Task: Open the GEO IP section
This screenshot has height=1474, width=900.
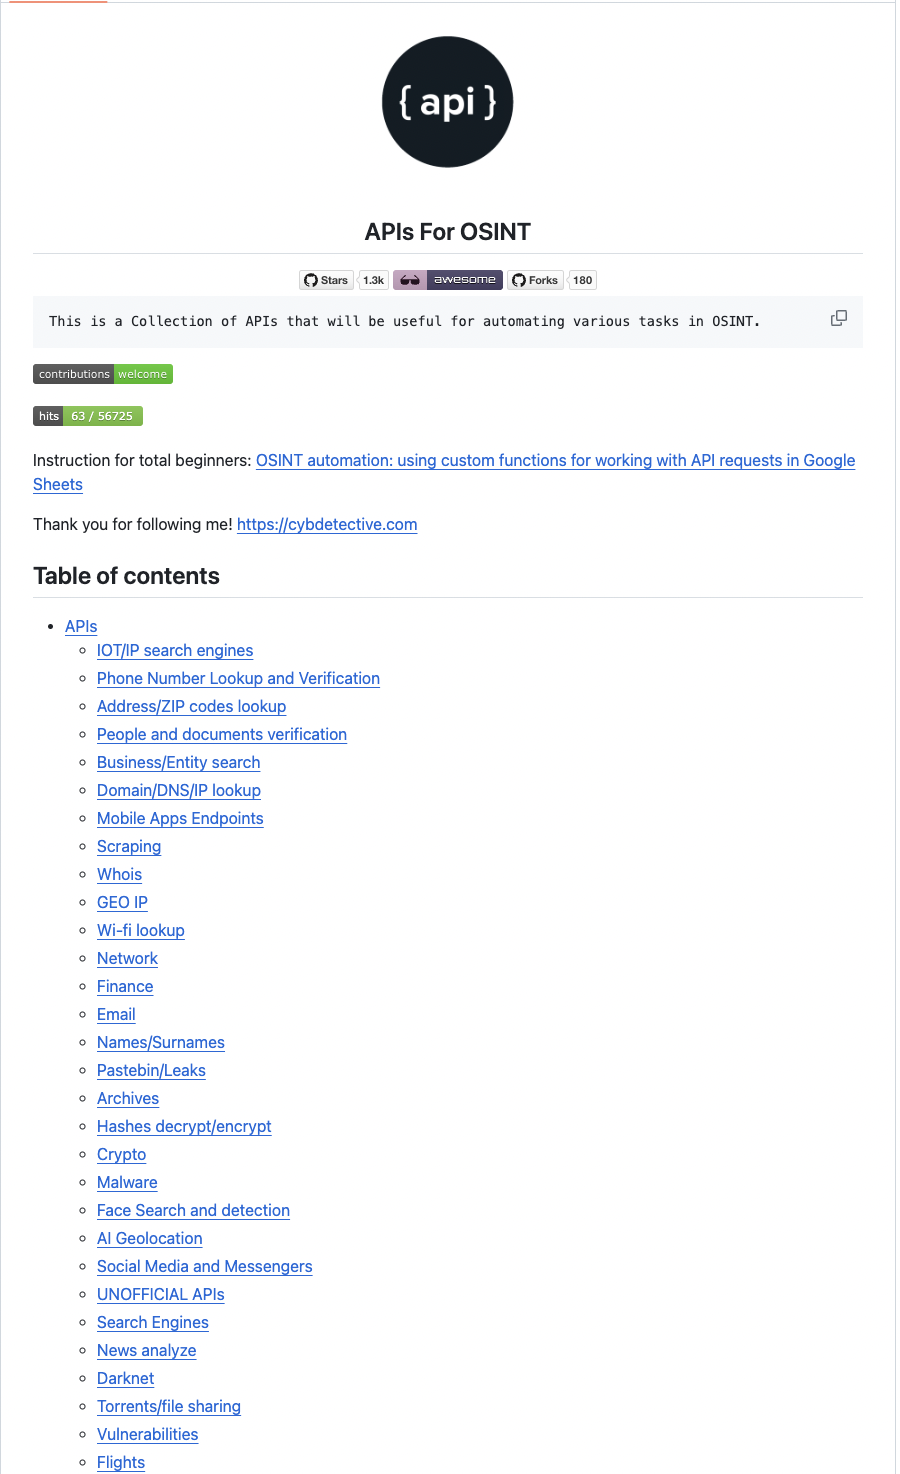Action: (122, 902)
